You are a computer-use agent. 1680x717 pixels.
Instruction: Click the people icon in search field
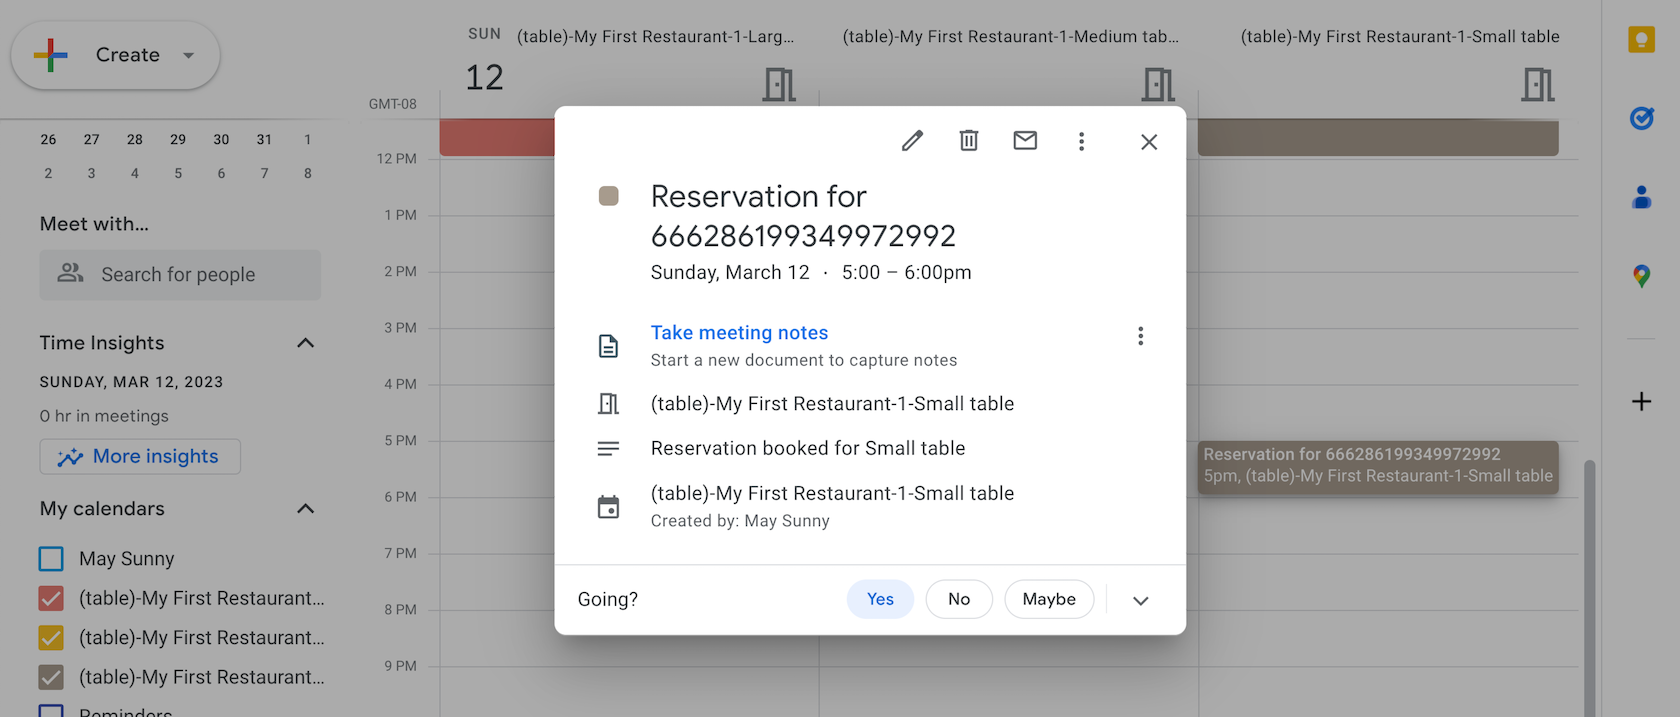tap(70, 273)
